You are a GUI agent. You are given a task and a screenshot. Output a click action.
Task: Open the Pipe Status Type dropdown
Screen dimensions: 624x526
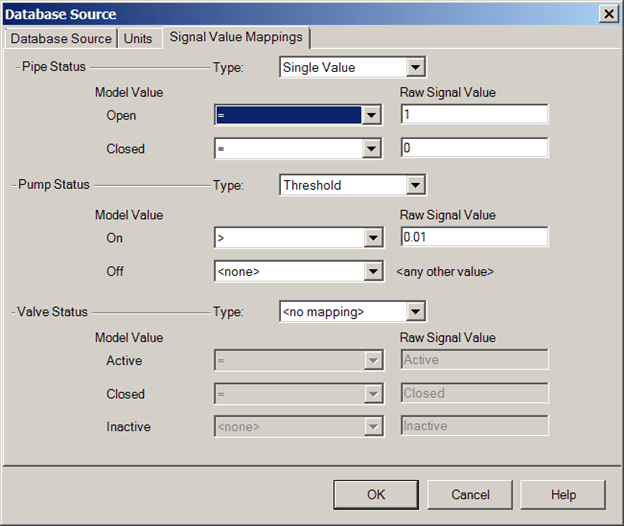[x=353, y=67]
